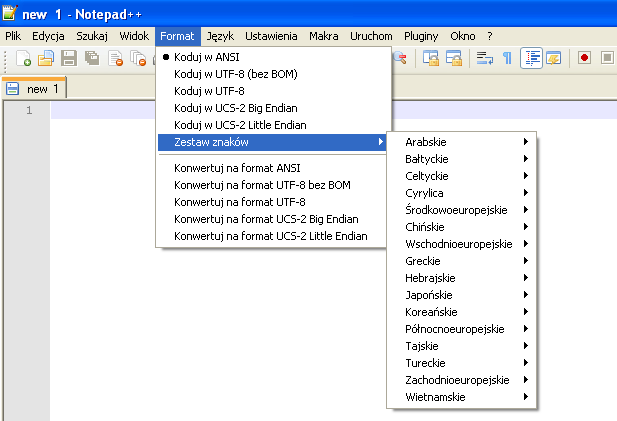The height and width of the screenshot is (421, 617).
Task: Click the Save All toolbar icon
Action: [x=92, y=58]
